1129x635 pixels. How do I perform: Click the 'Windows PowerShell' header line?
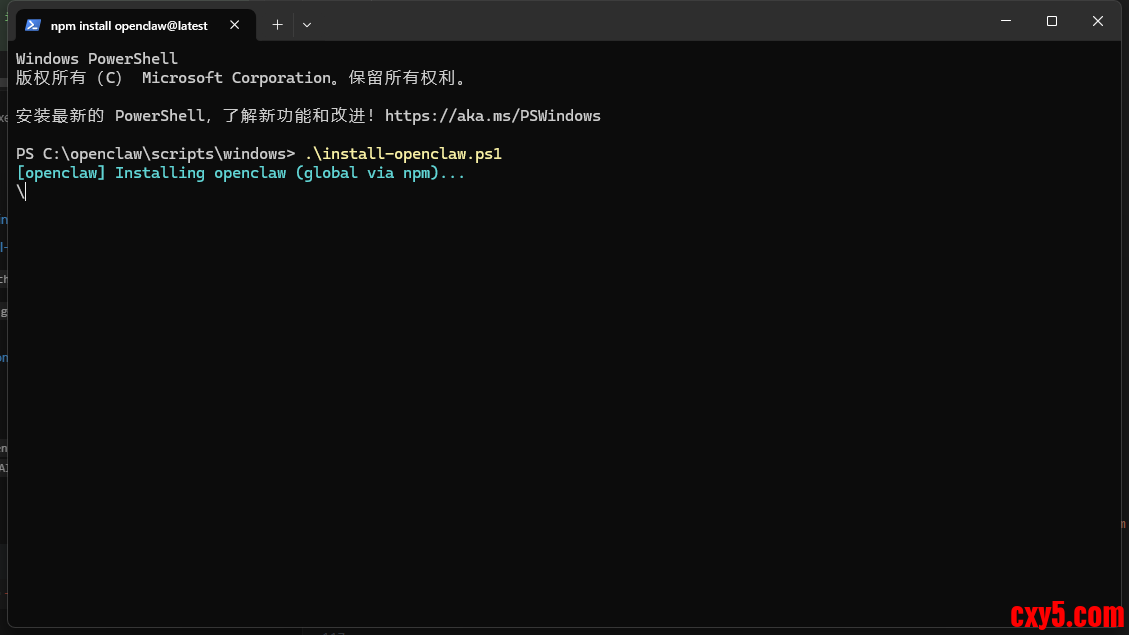tap(97, 59)
